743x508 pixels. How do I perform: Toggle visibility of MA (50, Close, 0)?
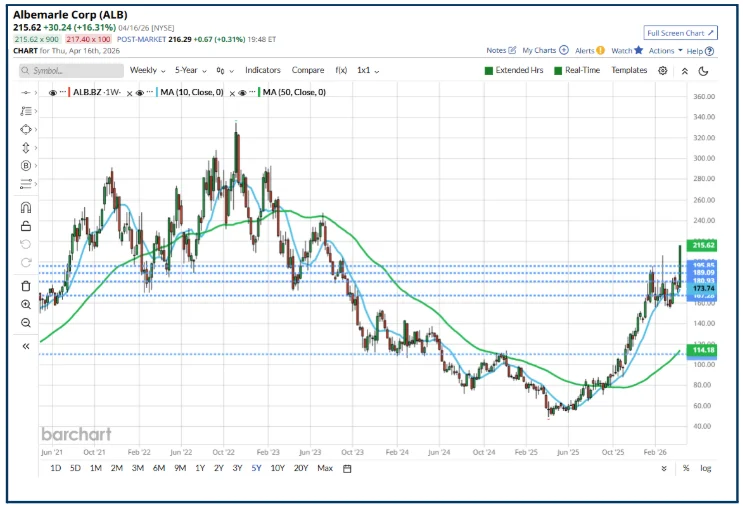click(242, 93)
